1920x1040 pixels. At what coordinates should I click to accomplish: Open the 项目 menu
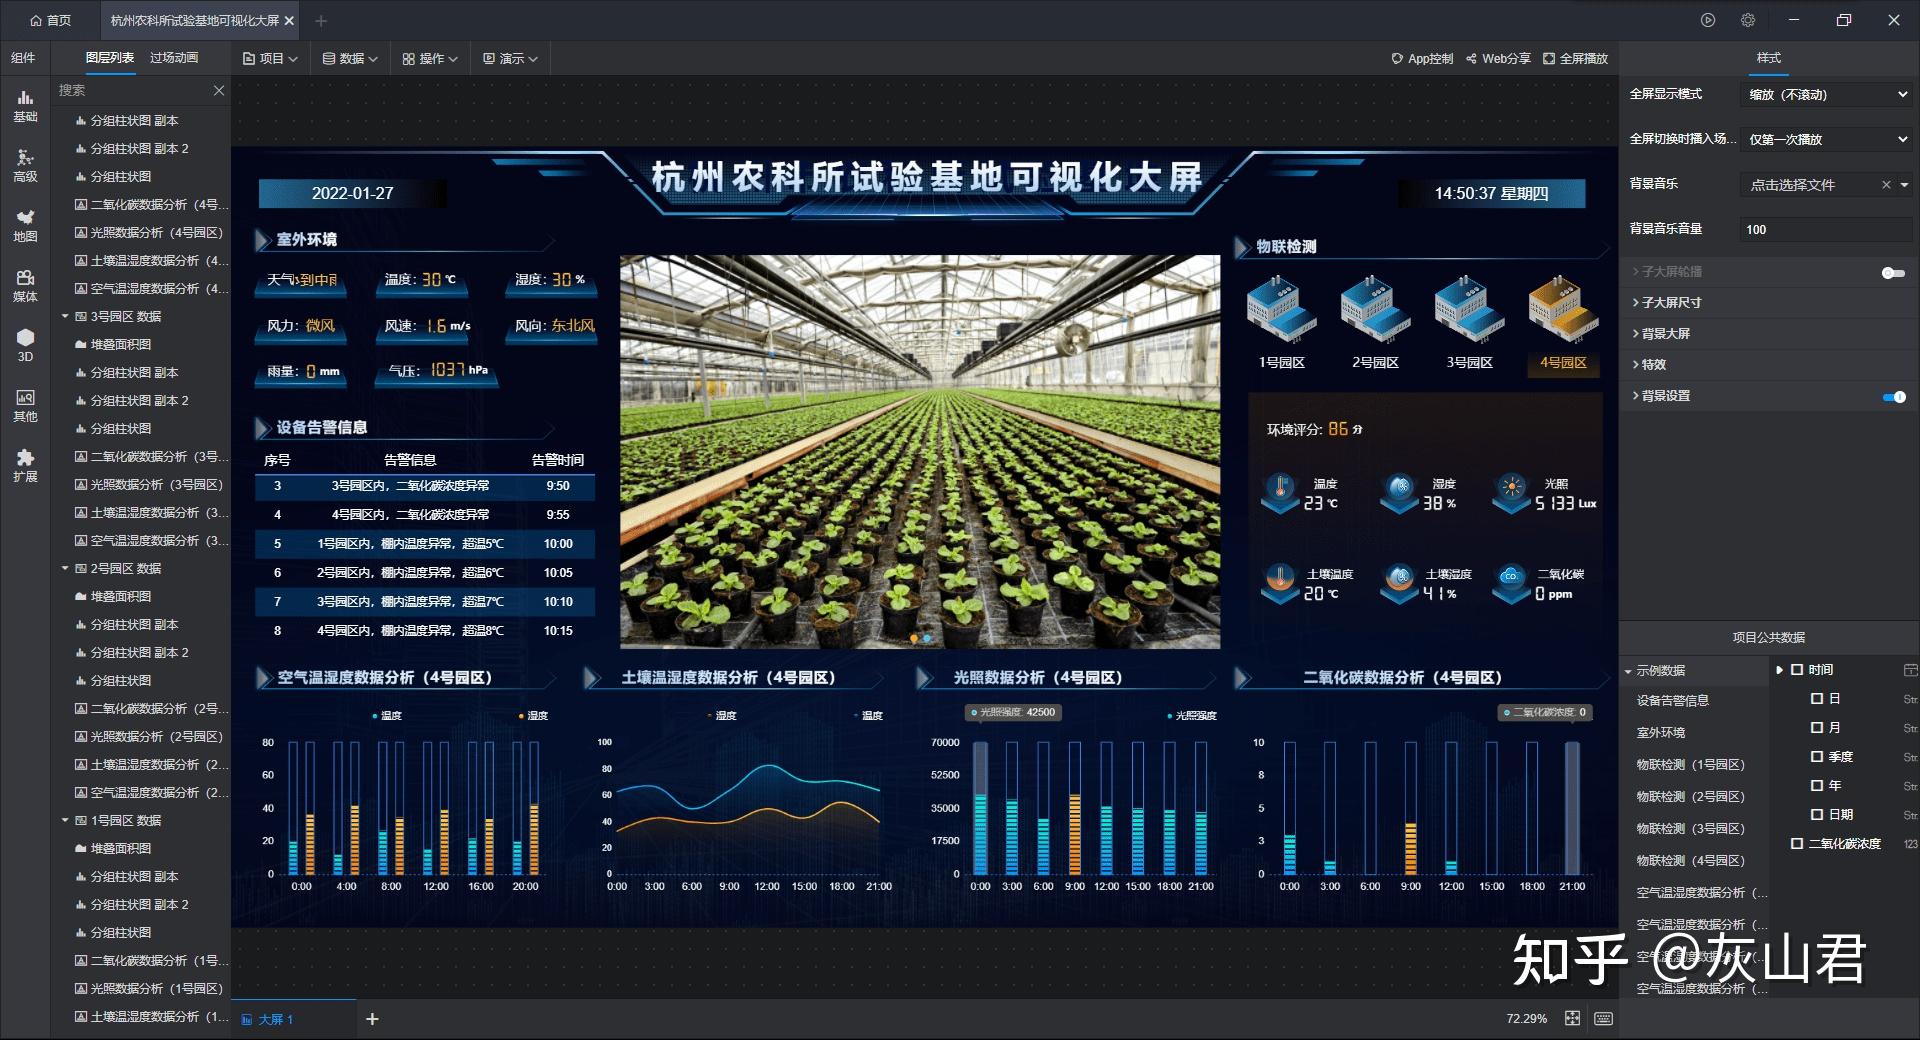coord(270,59)
